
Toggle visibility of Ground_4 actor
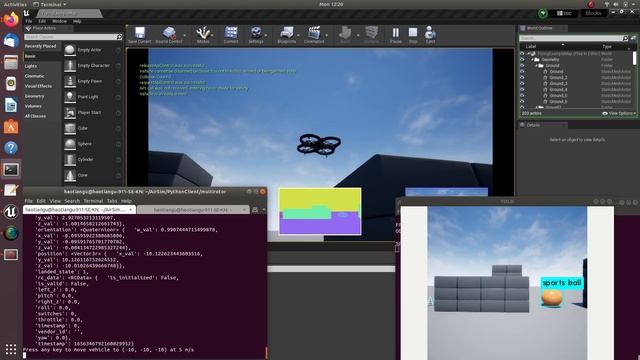coord(522,89)
